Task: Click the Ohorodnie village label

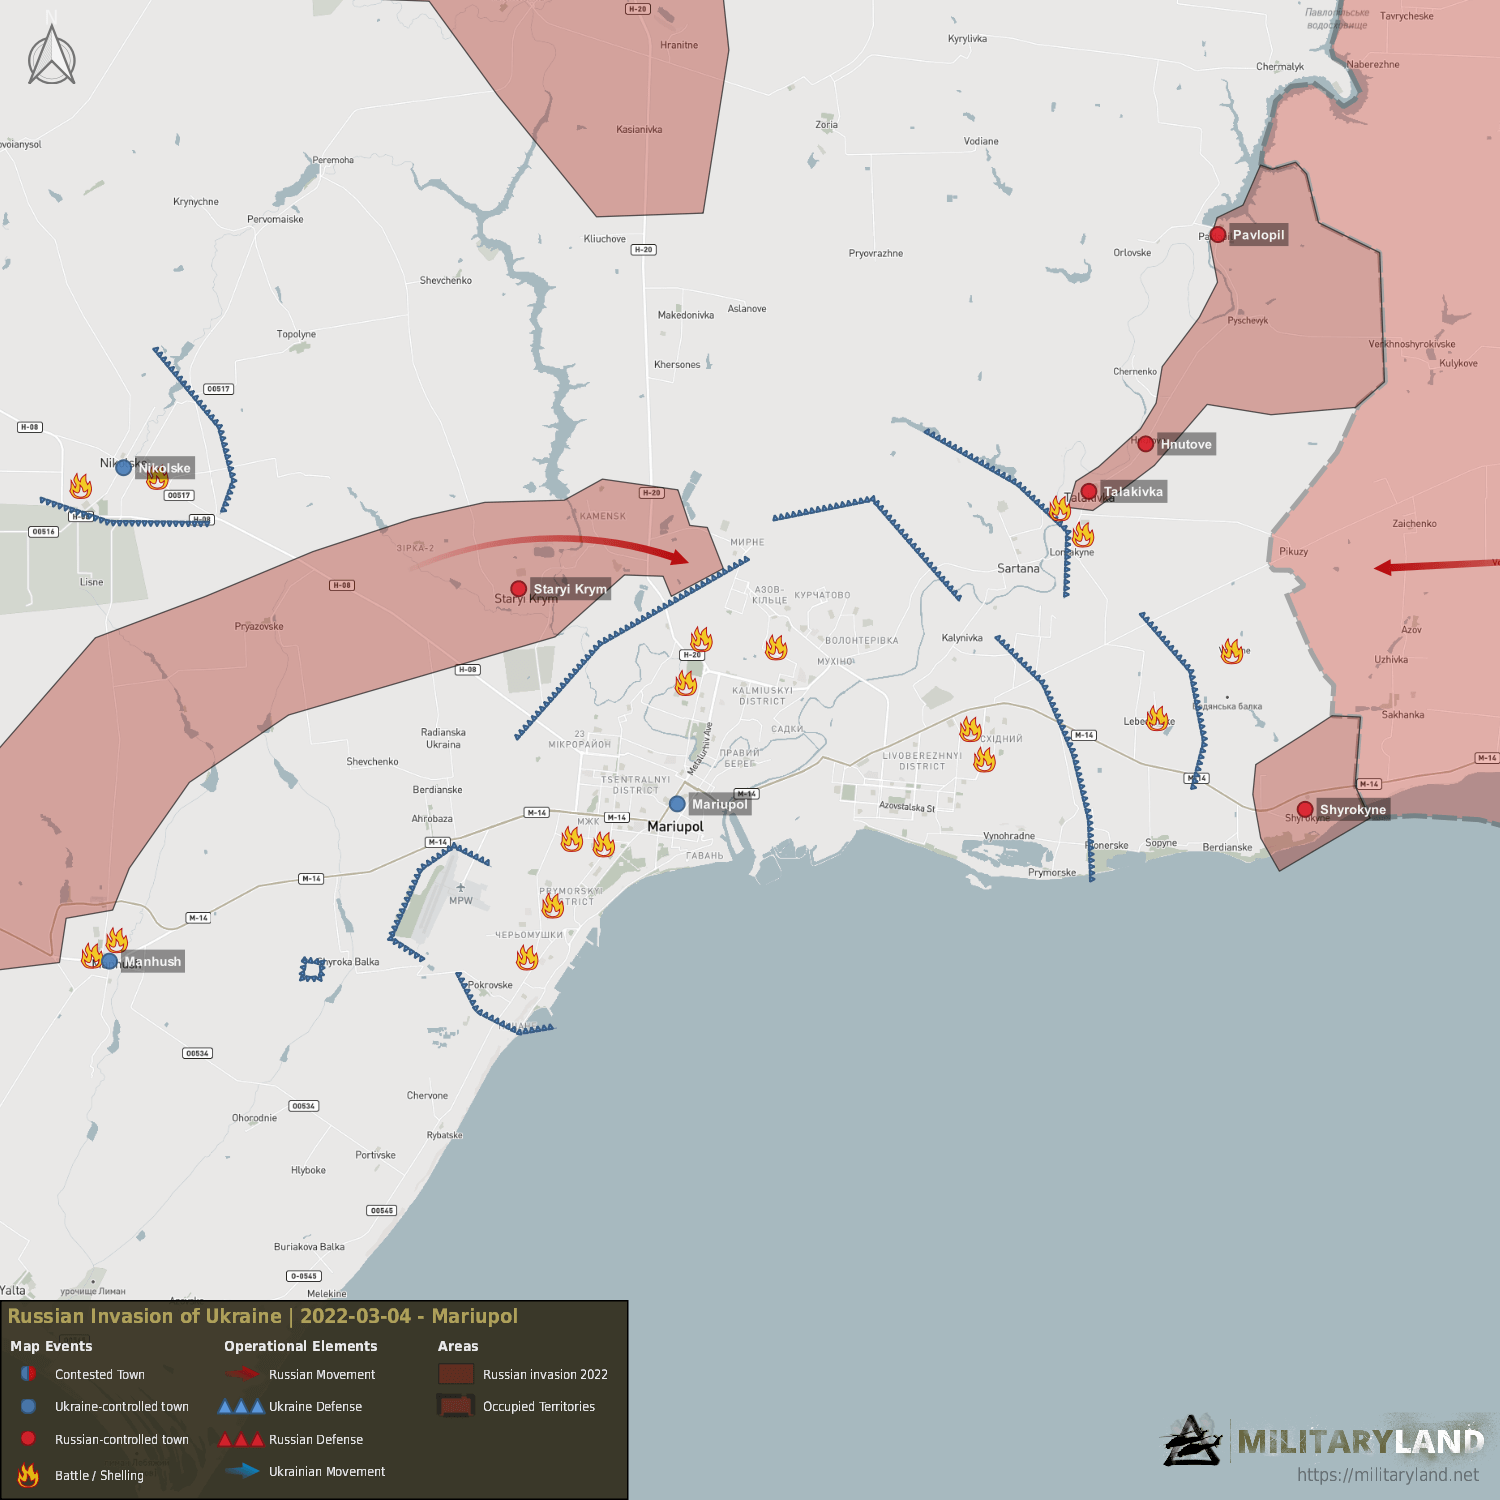Action: coord(254,1118)
